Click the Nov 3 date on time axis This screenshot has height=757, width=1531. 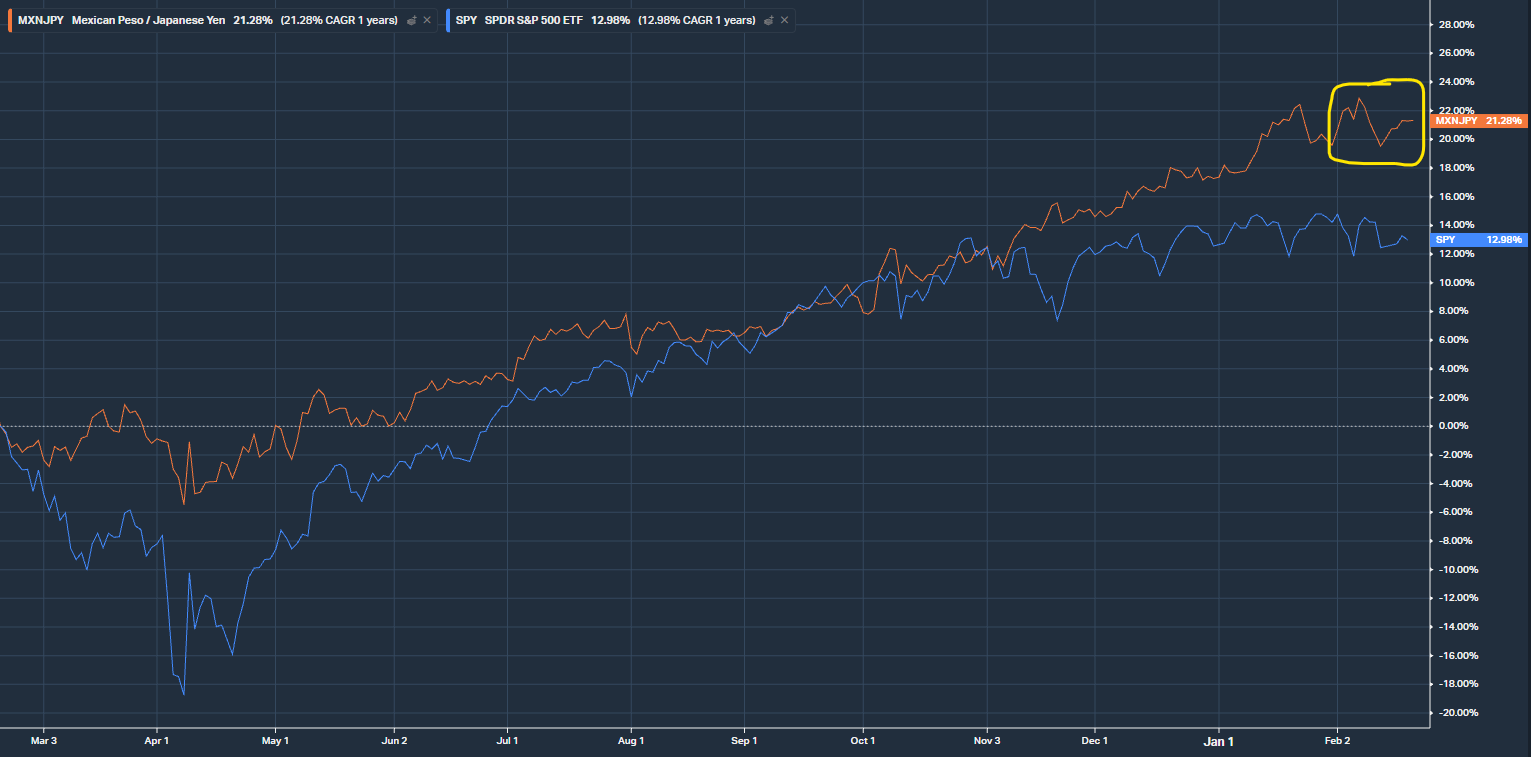(987, 741)
